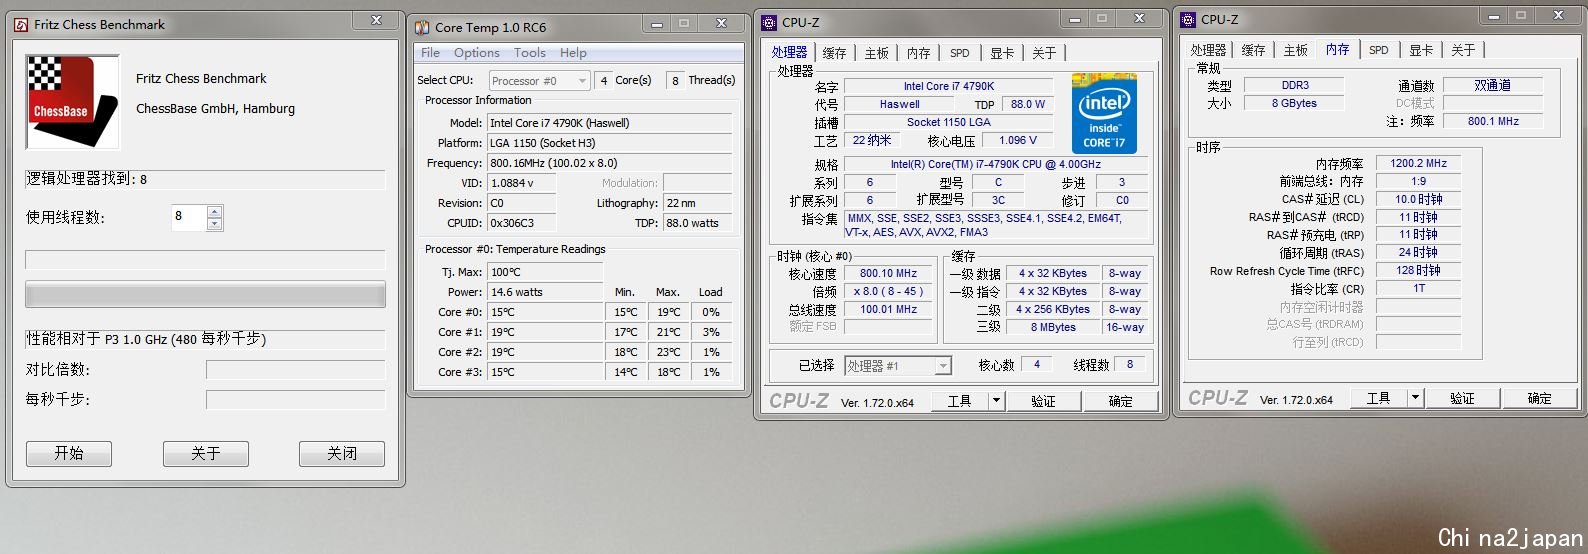The image size is (1588, 554).
Task: Click 确定 button in the first CPU-Z window
Action: click(x=1121, y=401)
